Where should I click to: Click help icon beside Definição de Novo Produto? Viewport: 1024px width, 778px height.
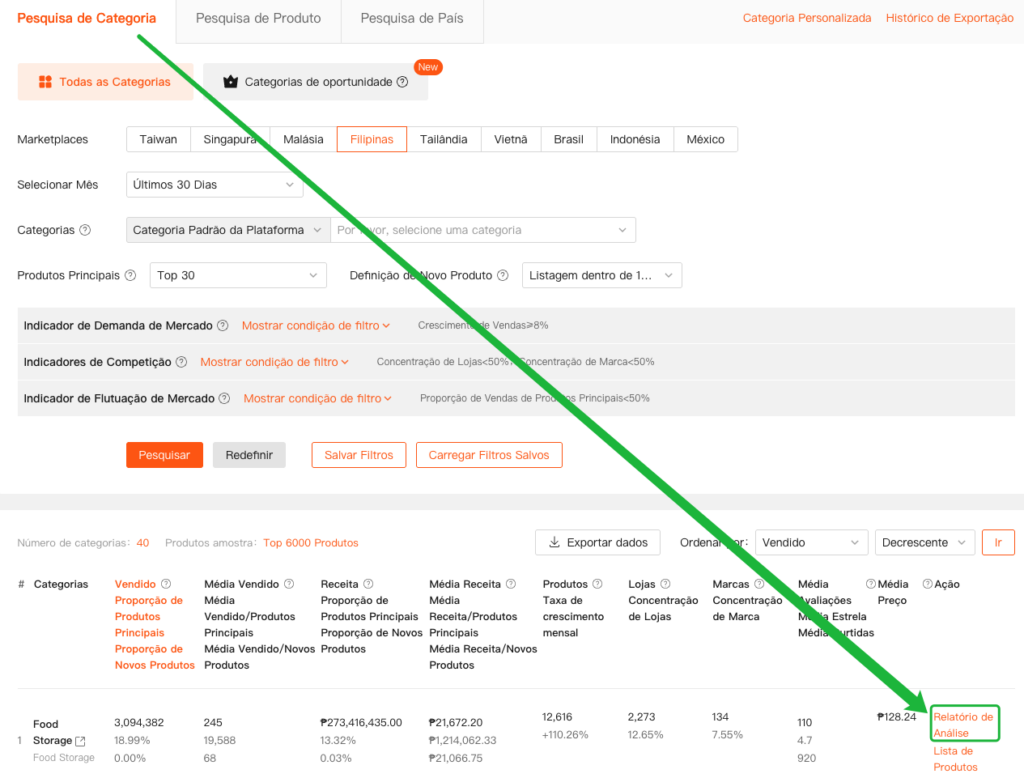pyautogui.click(x=502, y=275)
